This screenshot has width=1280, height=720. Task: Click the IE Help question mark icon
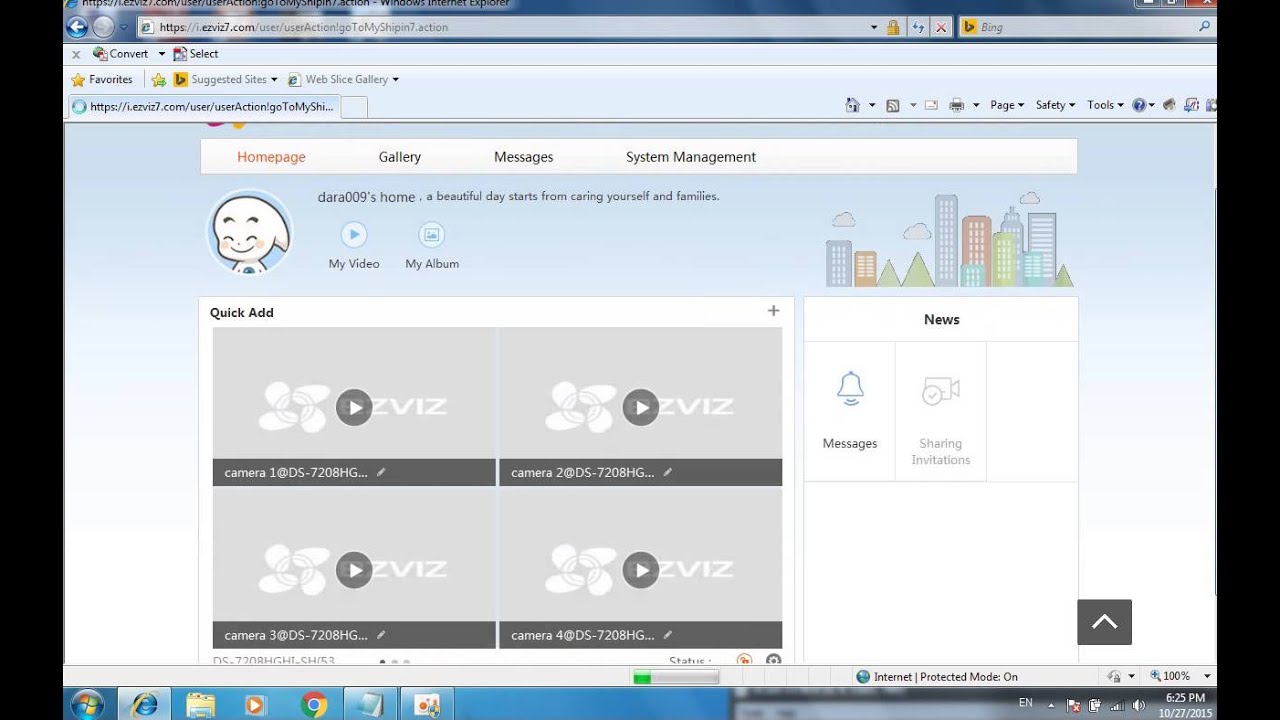point(1139,105)
